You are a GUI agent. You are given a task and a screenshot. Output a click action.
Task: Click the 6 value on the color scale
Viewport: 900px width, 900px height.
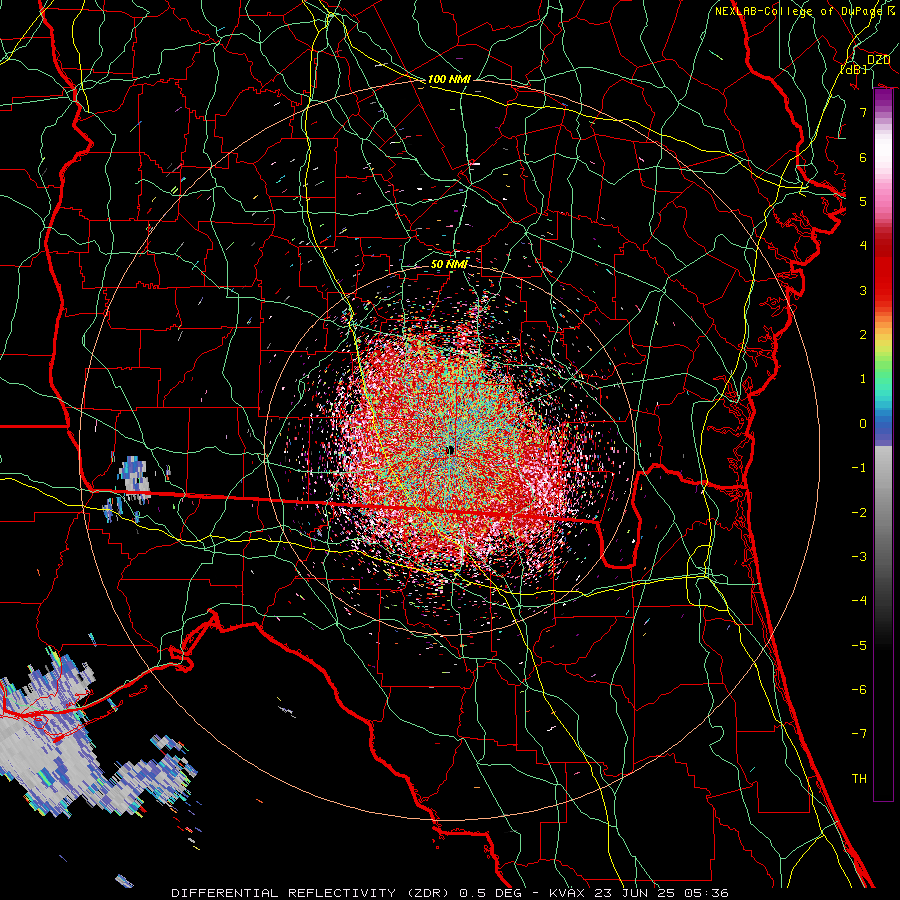tap(863, 157)
